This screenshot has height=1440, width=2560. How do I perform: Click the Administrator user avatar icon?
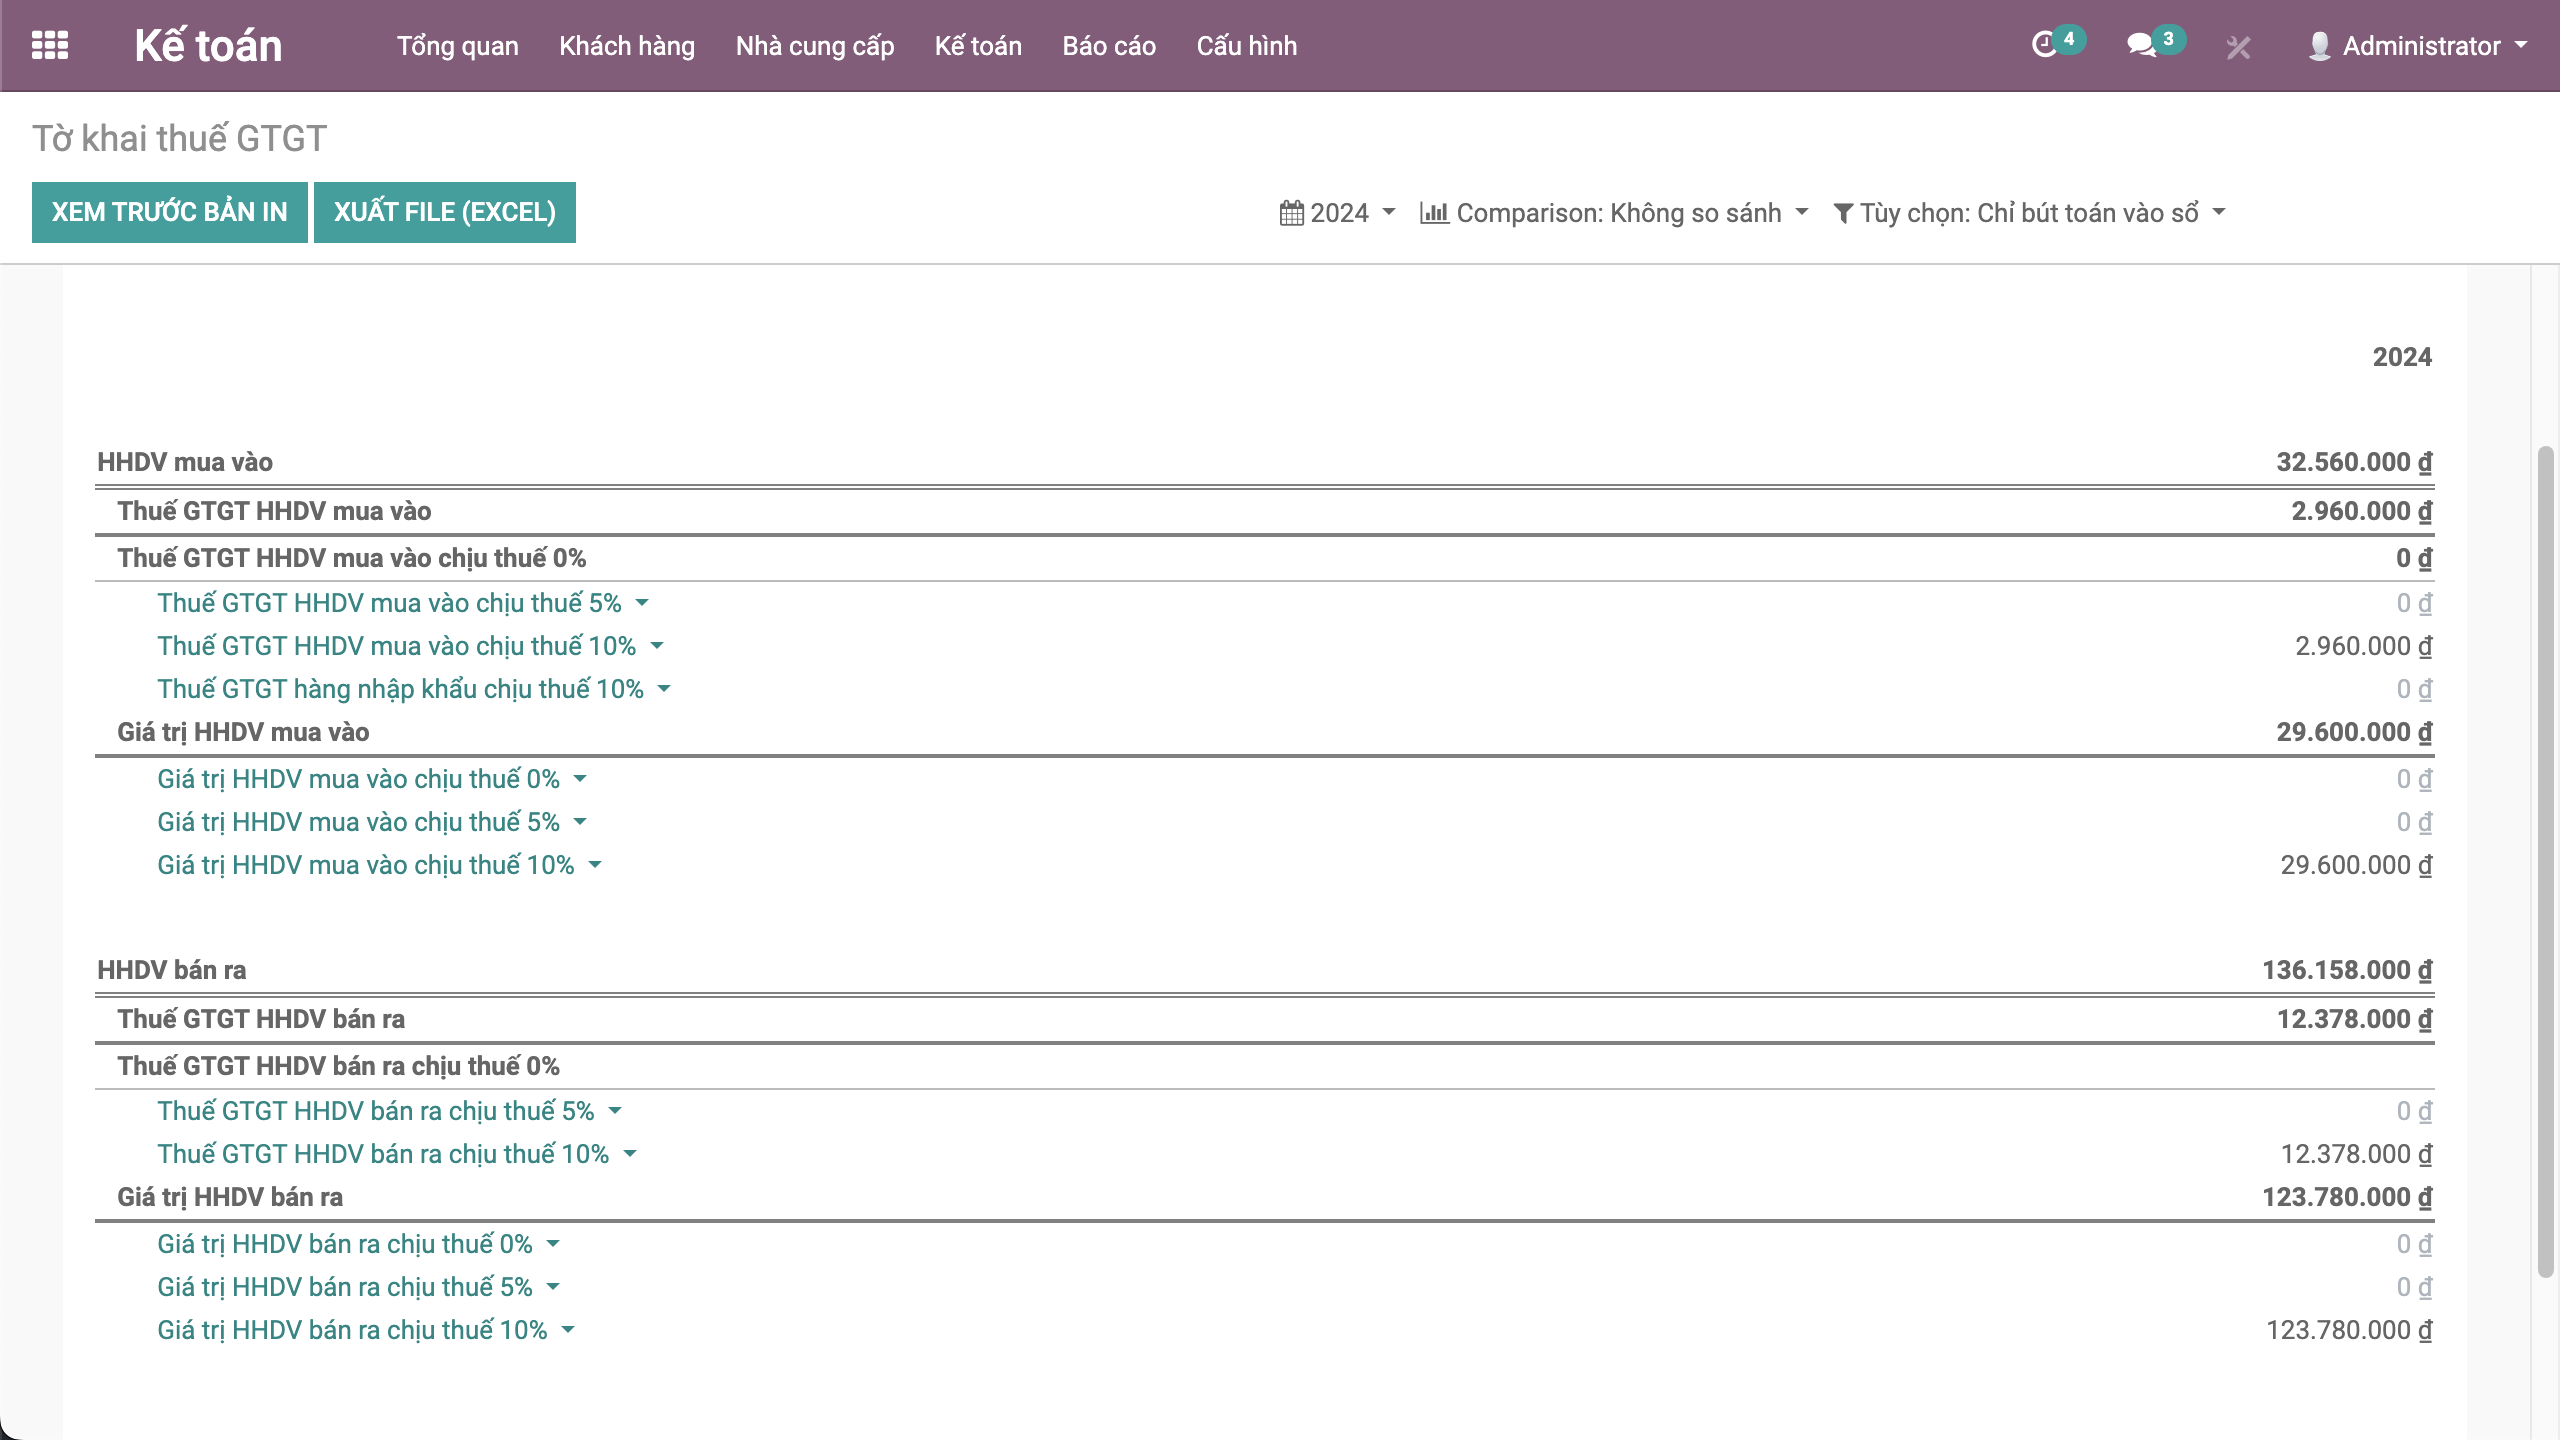click(2319, 46)
